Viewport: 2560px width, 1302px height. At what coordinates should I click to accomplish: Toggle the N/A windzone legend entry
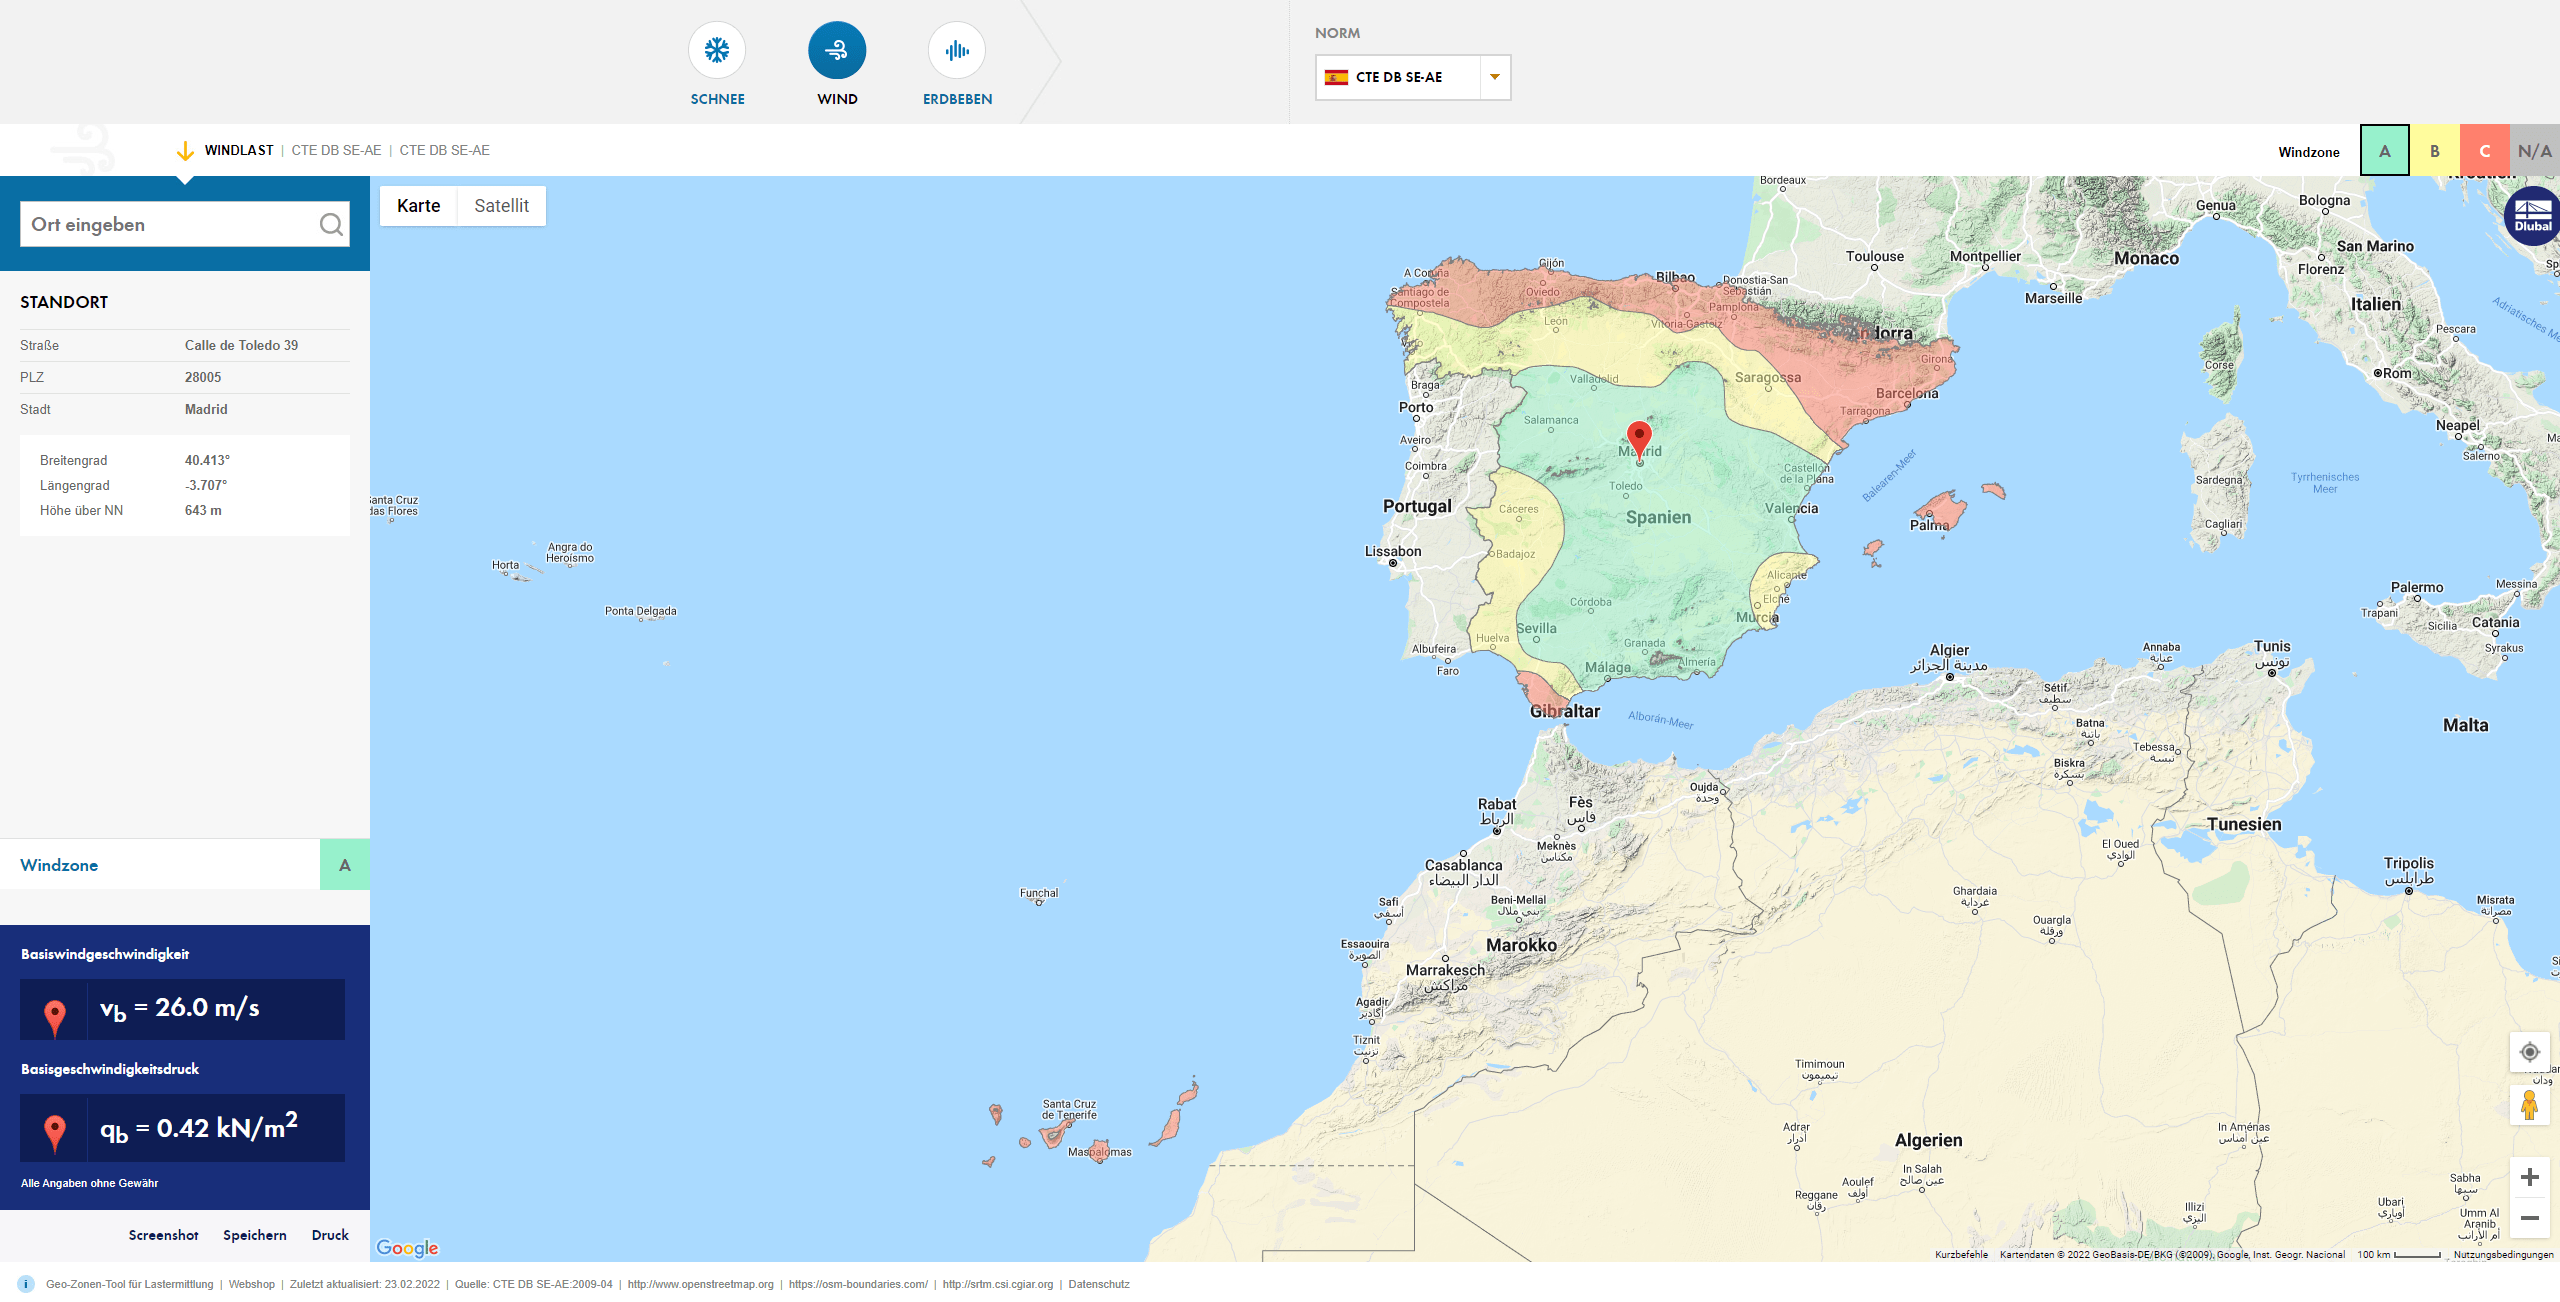(2535, 150)
